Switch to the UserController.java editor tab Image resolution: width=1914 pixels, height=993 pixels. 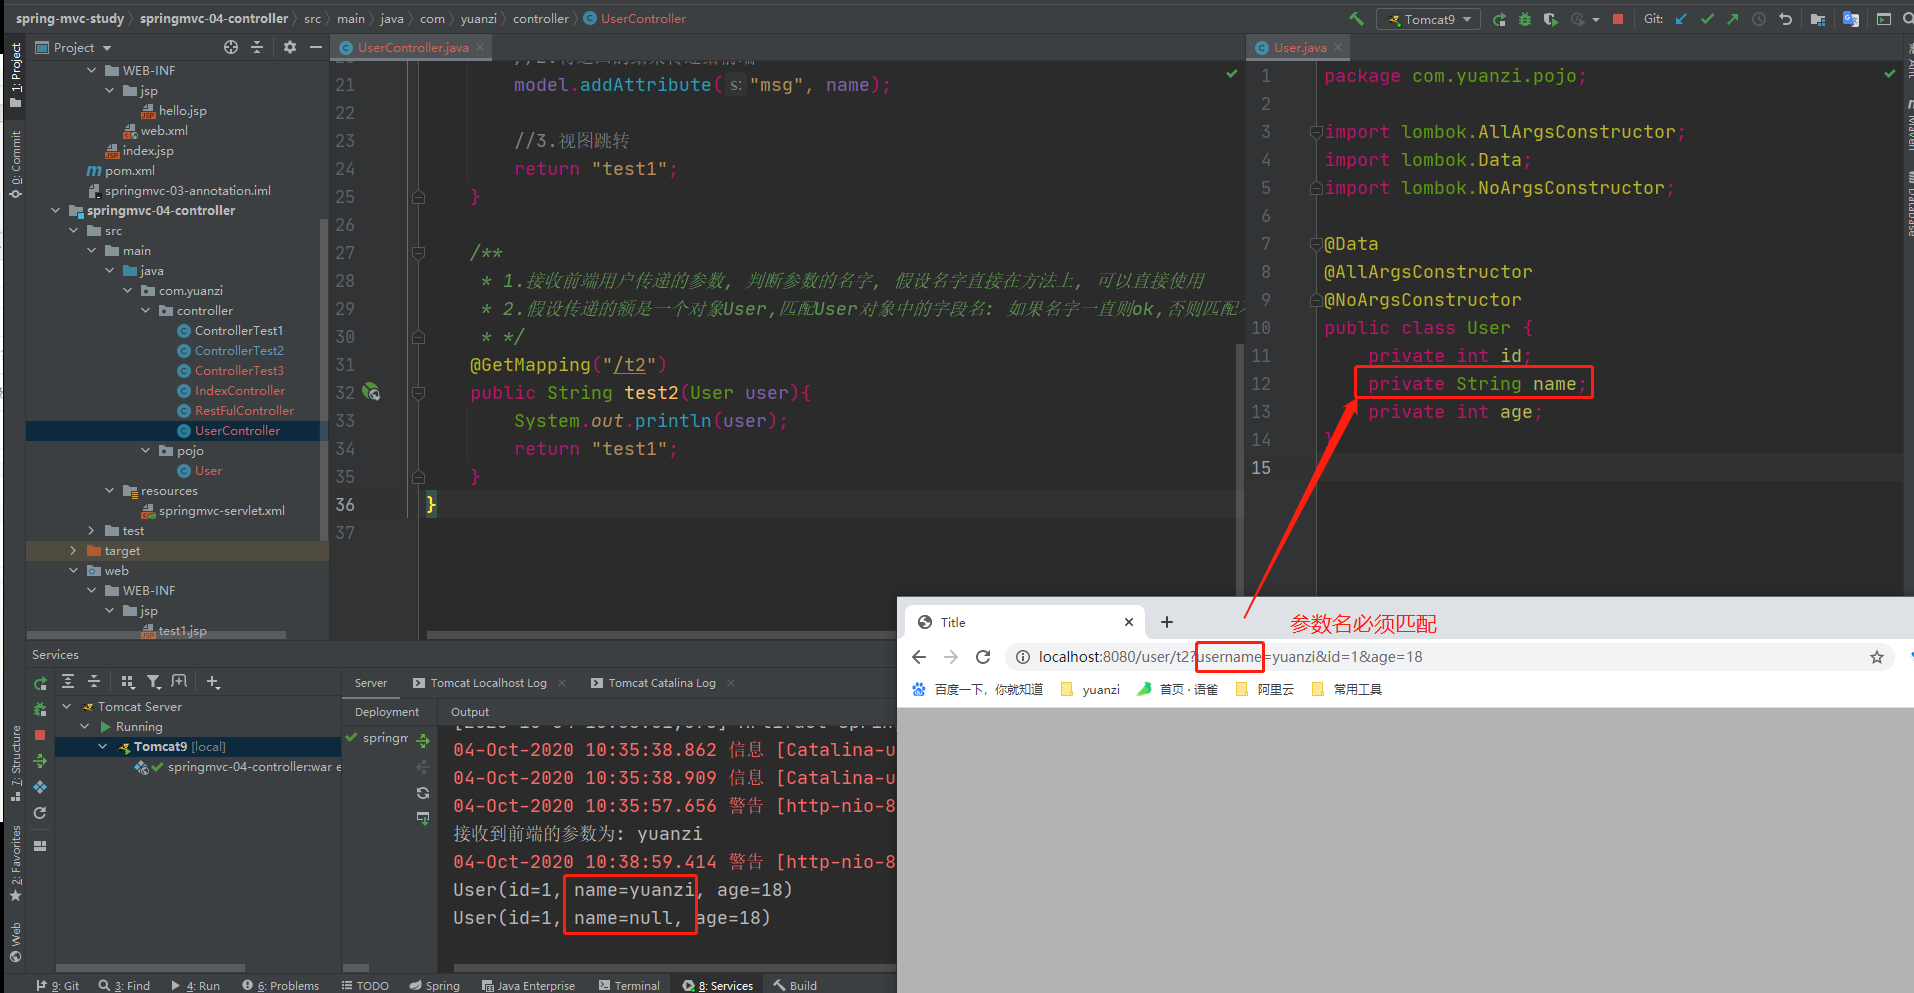[x=412, y=47]
